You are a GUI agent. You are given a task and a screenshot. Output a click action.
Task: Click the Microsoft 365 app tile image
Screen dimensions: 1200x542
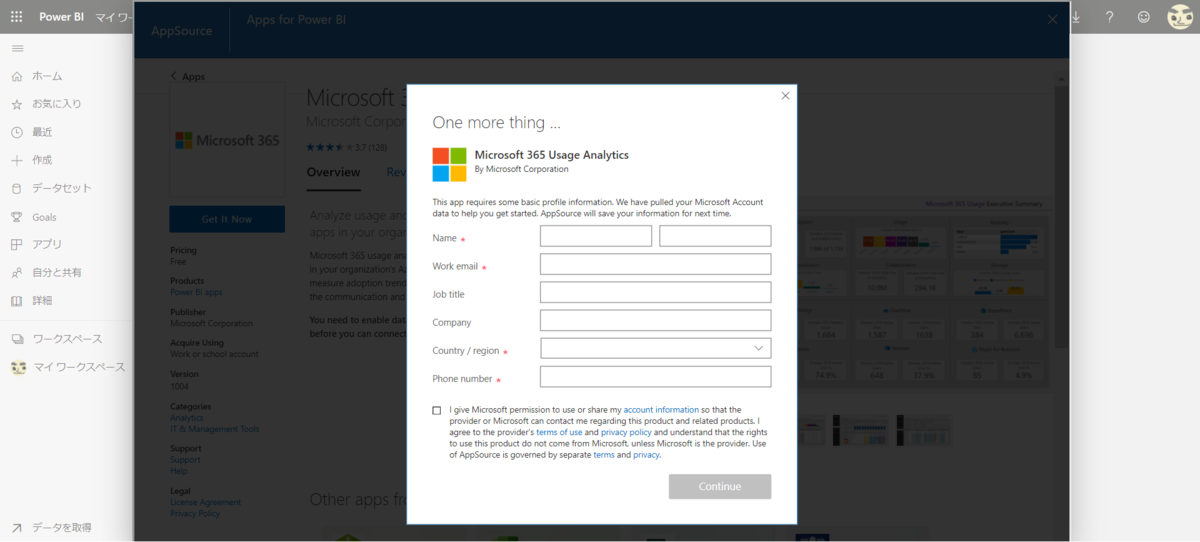[x=227, y=140]
